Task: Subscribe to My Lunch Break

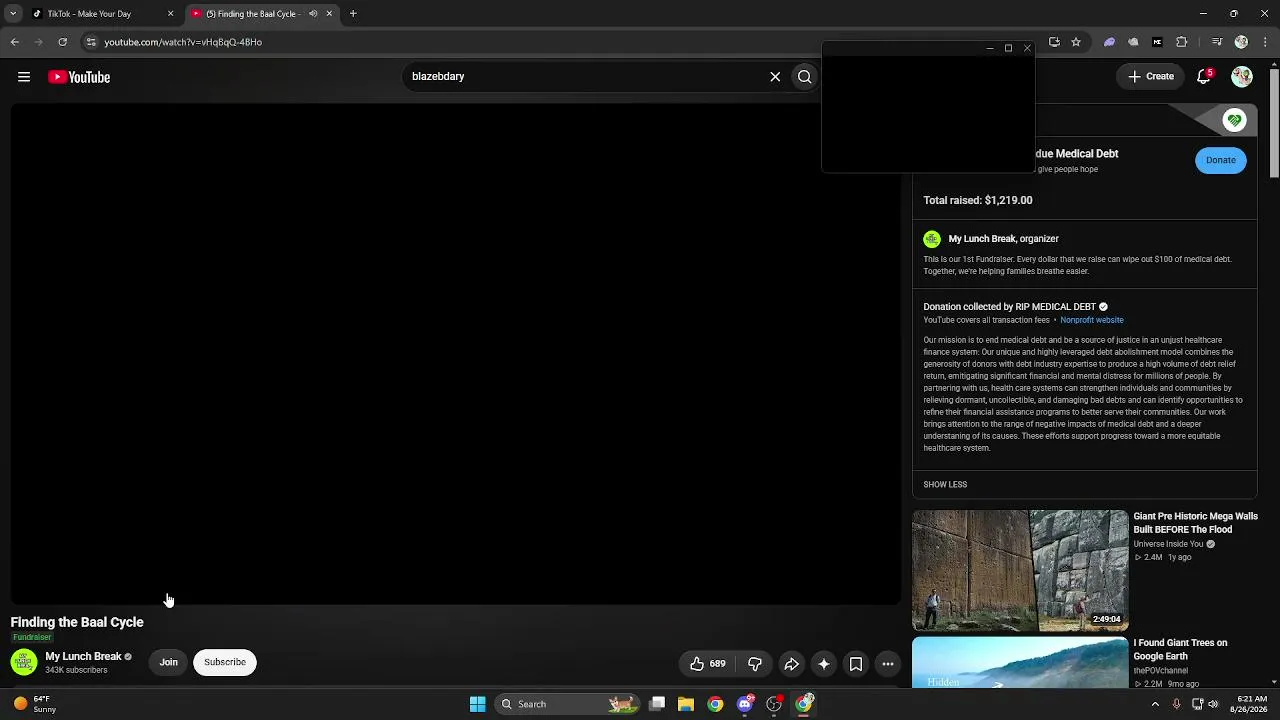Action: [225, 662]
